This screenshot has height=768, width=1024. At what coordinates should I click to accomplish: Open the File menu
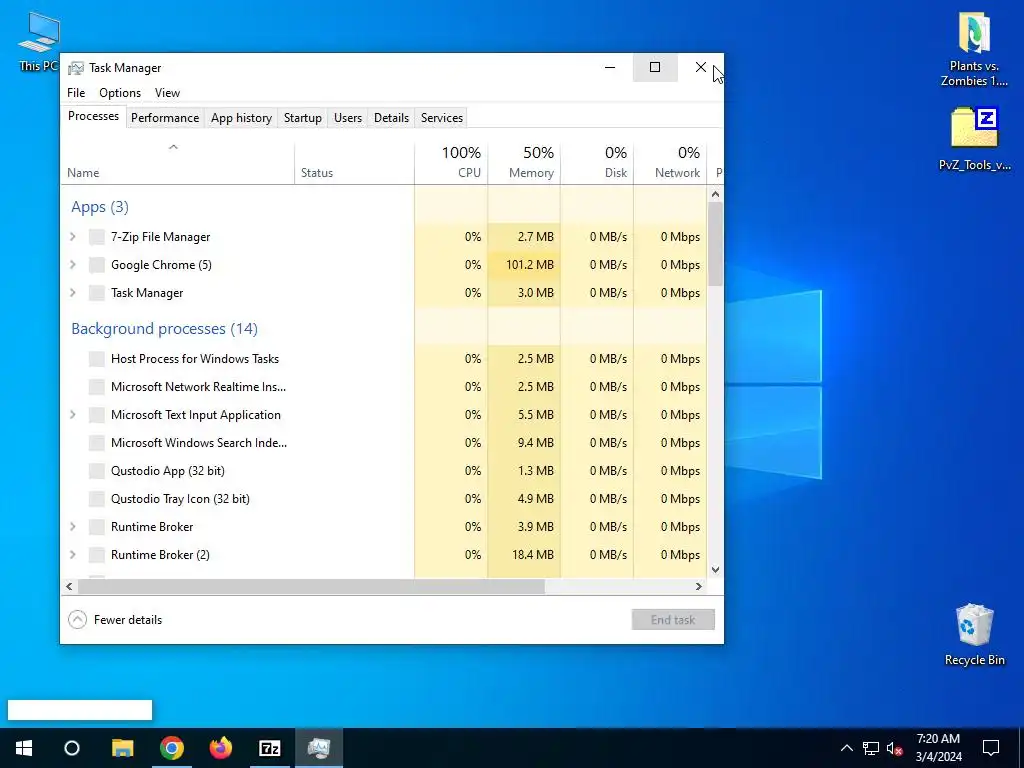(x=76, y=93)
